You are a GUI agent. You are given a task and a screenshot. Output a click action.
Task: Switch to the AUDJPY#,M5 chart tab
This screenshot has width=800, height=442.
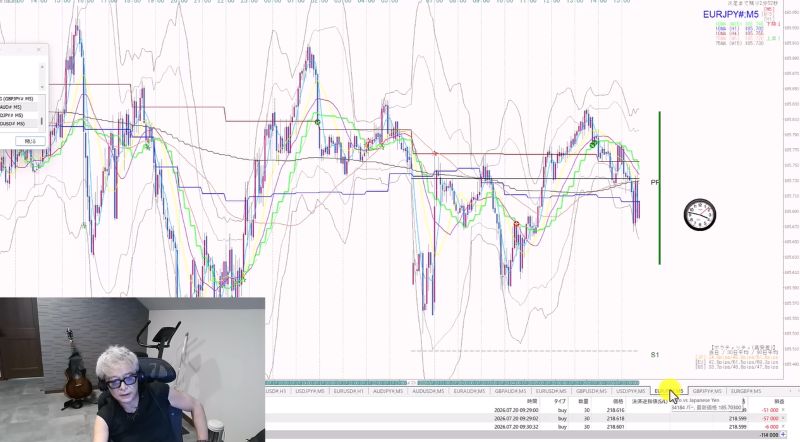coord(388,391)
